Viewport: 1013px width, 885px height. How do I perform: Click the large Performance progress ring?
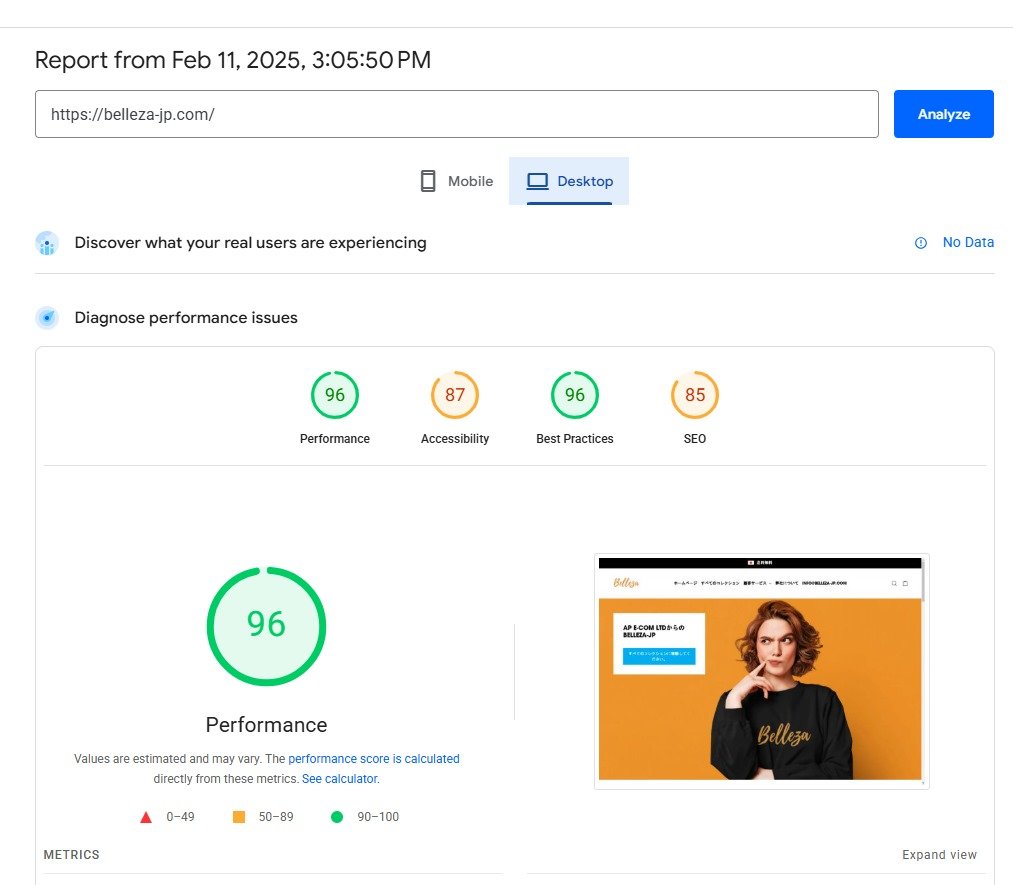point(265,625)
